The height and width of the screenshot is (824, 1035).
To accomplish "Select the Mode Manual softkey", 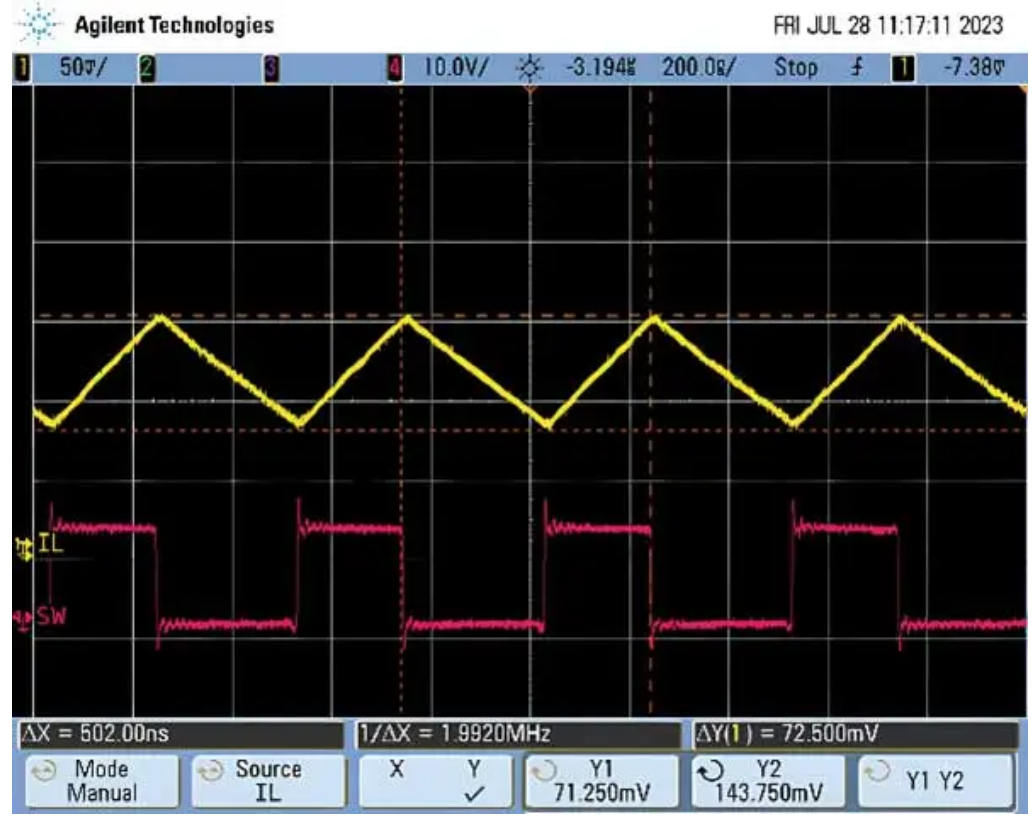I will [102, 781].
